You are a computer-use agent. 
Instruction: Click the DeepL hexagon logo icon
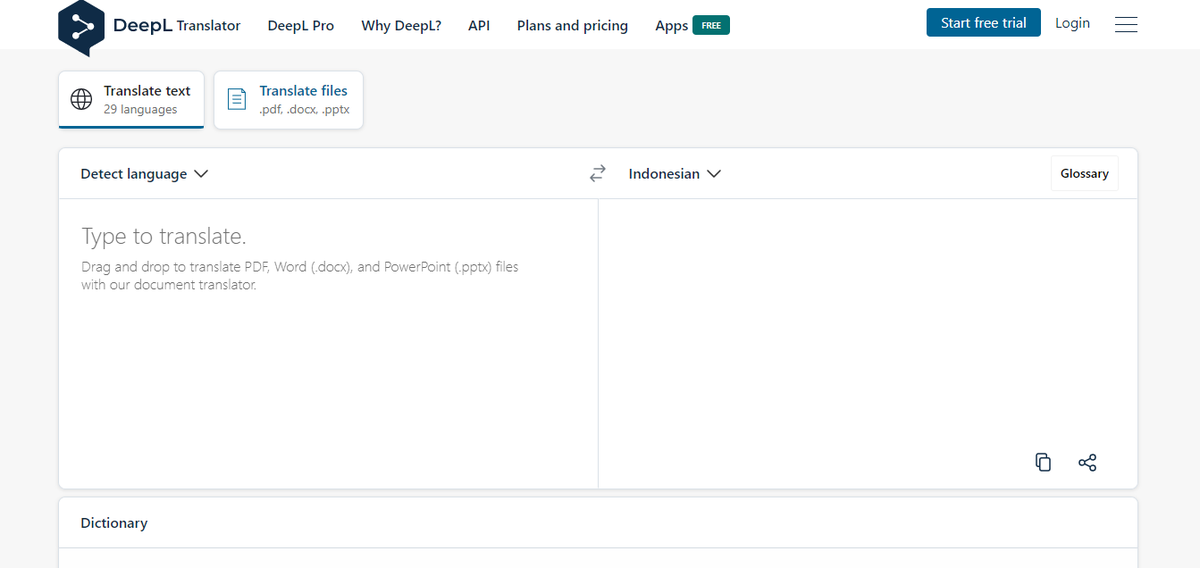(81, 26)
